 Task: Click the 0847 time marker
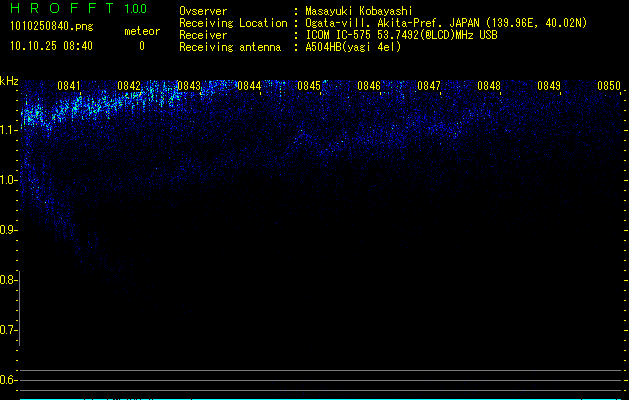pyautogui.click(x=429, y=85)
